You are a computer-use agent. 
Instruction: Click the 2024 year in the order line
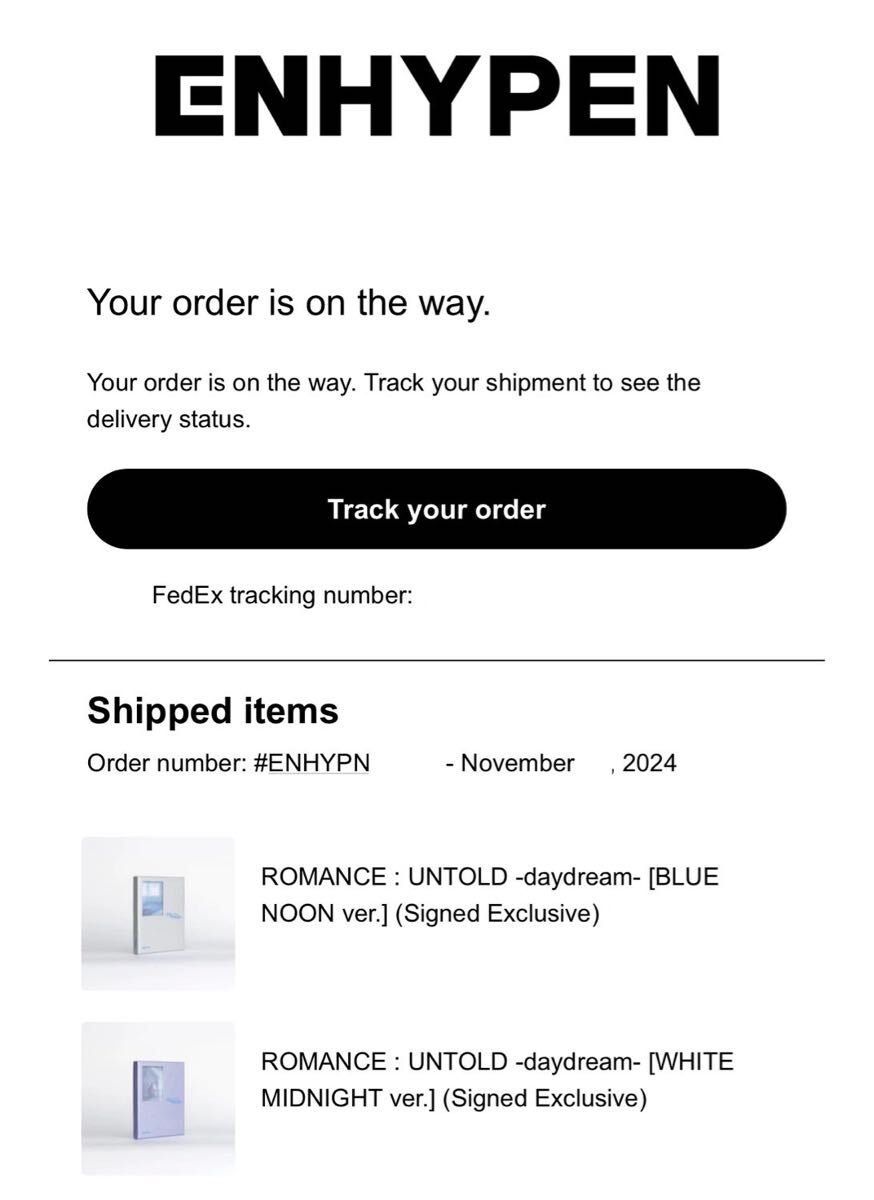pos(649,763)
